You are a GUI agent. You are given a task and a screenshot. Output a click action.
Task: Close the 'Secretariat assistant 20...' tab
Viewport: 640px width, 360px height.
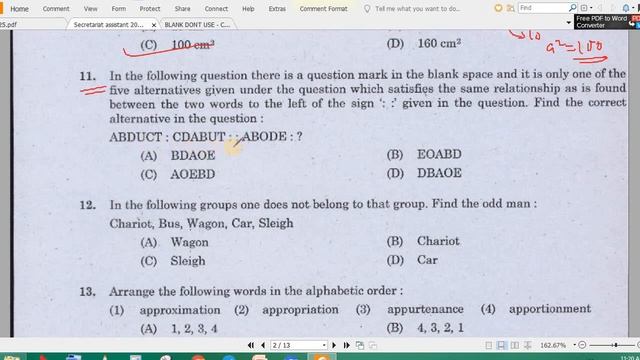154,25
